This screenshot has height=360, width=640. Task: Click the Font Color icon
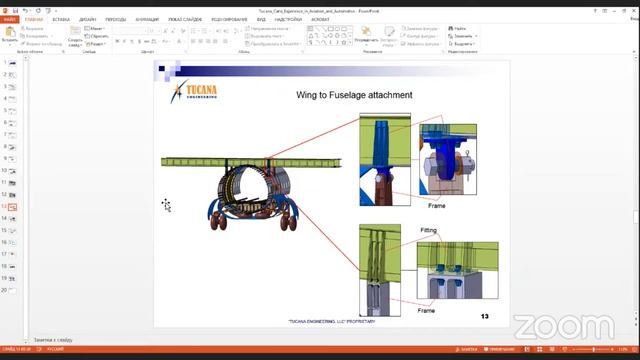point(179,41)
